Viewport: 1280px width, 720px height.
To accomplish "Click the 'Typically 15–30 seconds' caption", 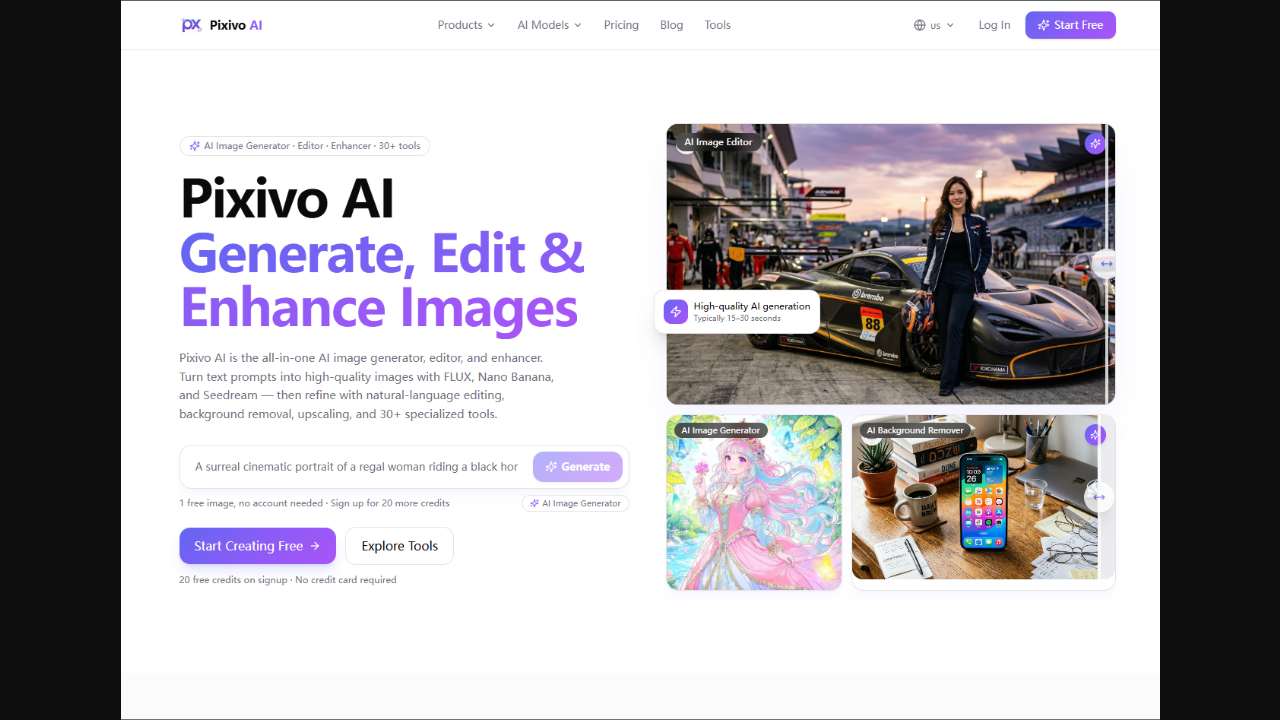I will tap(738, 318).
